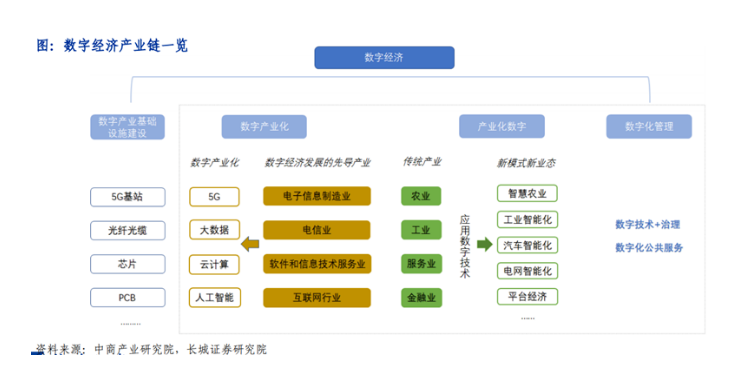
Task: Click the blue 数字技术+治理 text
Action: tap(649, 225)
